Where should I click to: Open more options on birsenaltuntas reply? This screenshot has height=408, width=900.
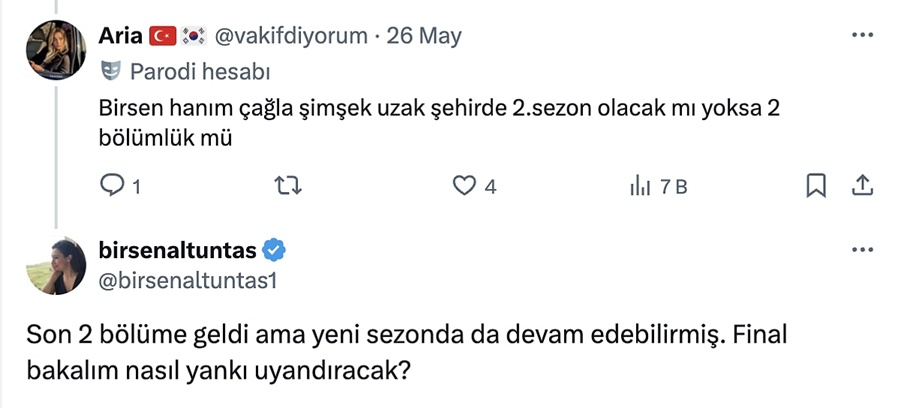coord(862,249)
